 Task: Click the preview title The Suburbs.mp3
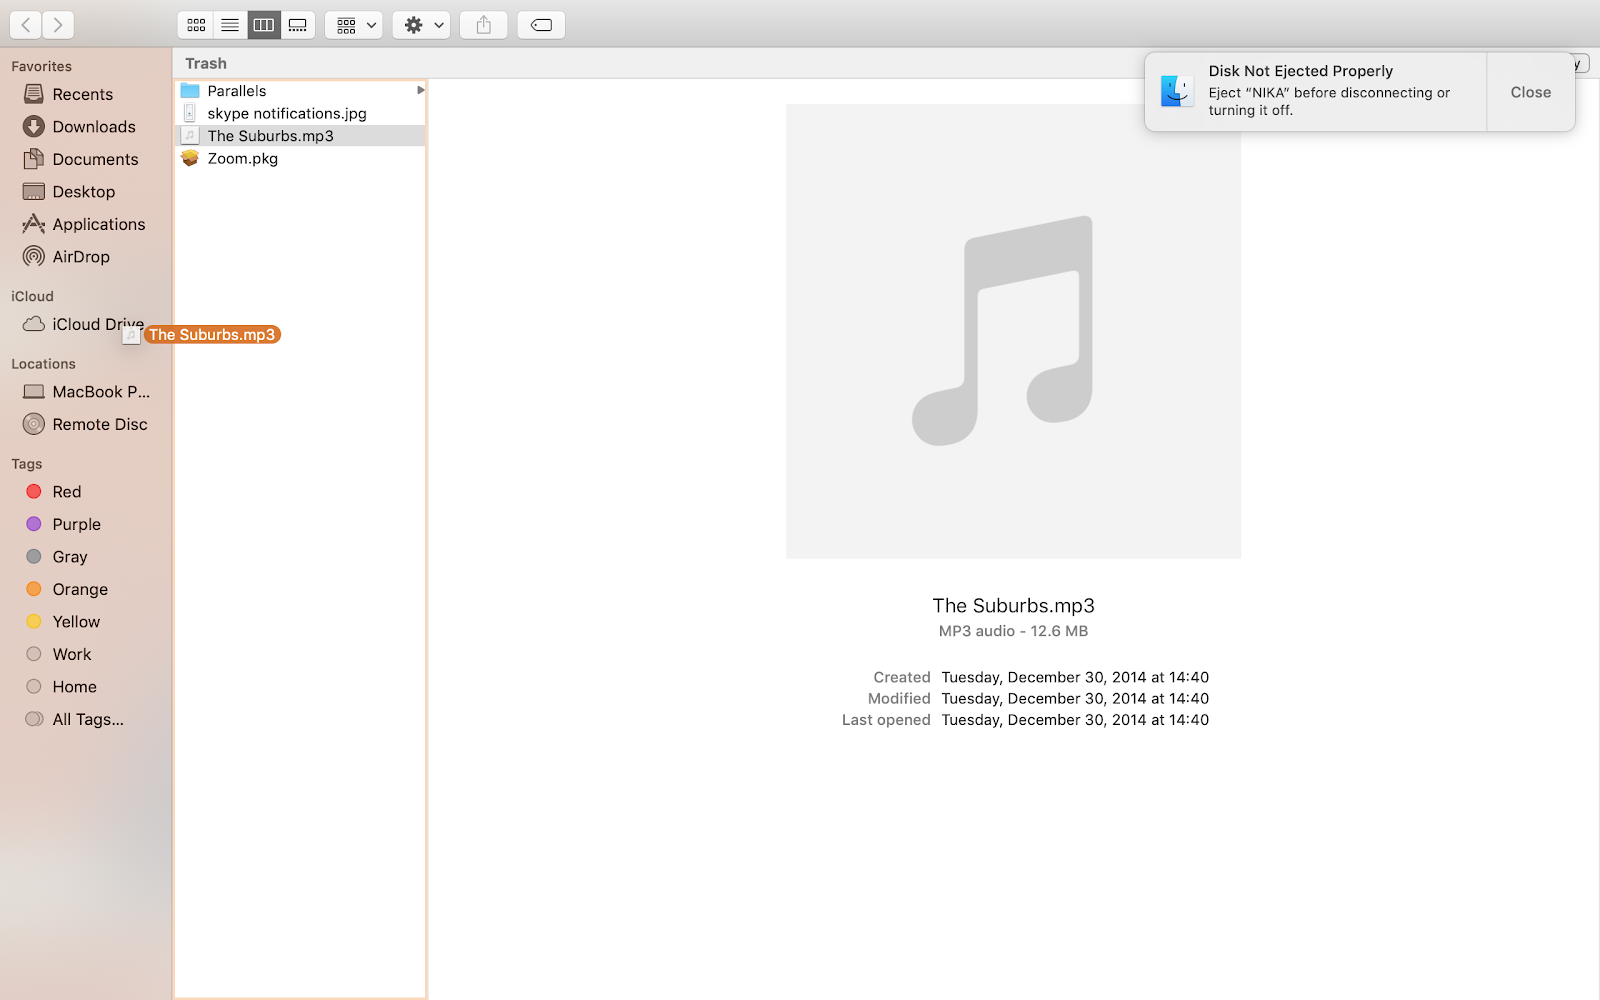(1013, 606)
